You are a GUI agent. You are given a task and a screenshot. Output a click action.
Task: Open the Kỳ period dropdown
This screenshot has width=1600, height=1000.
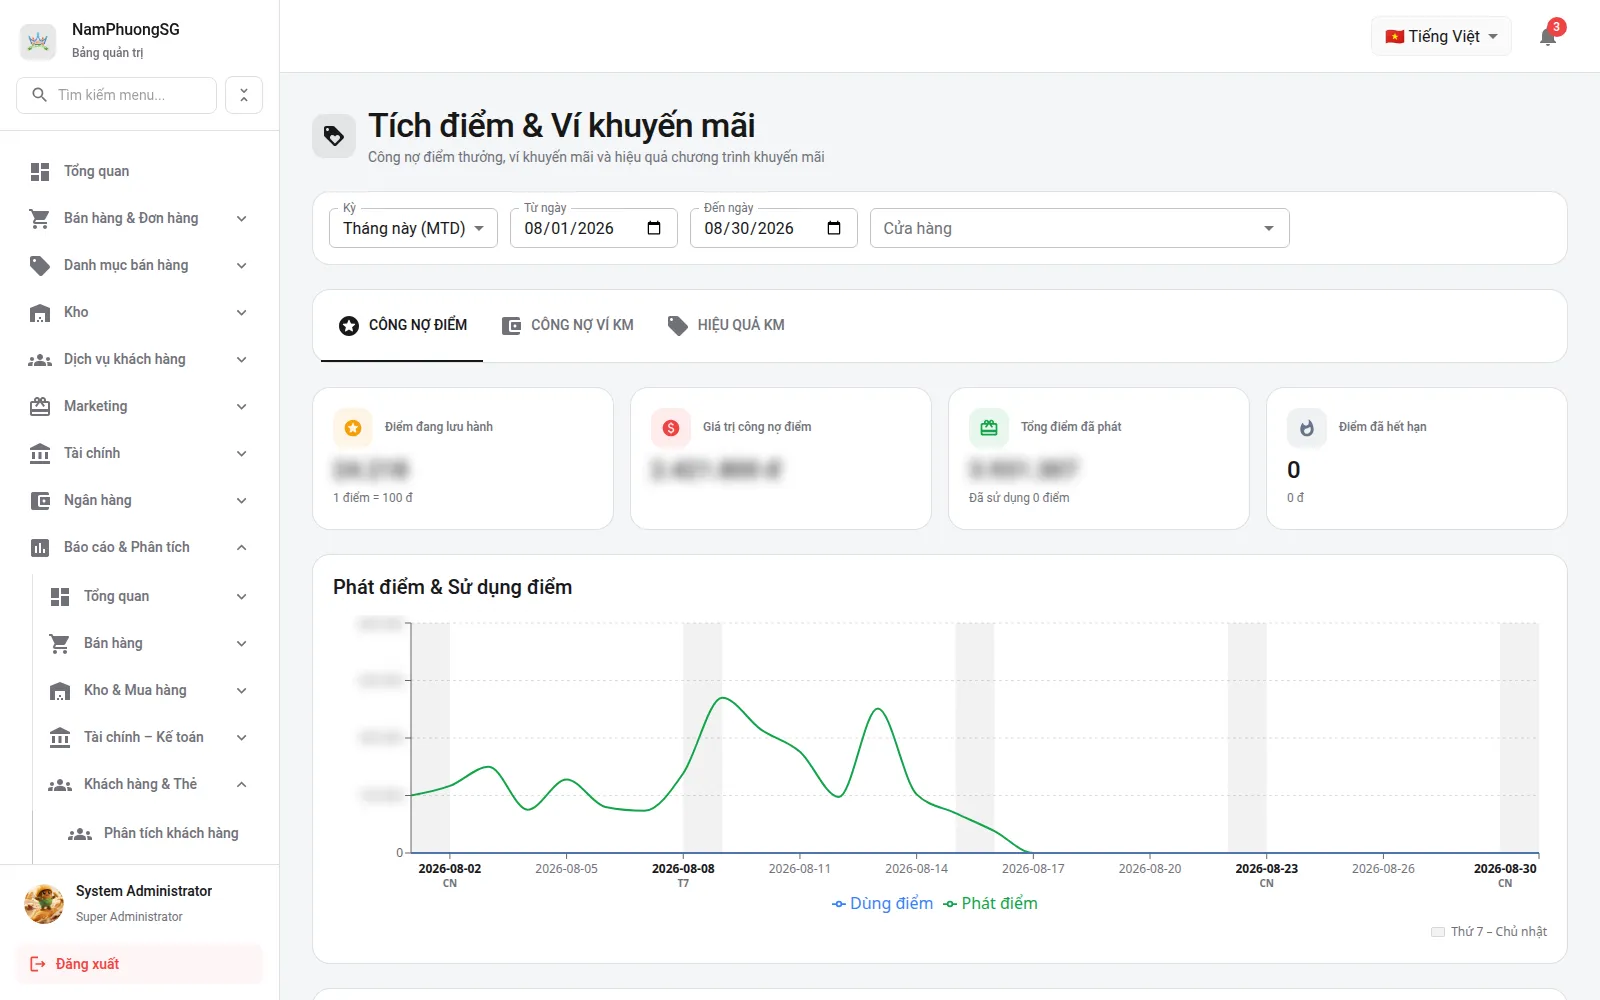[413, 228]
